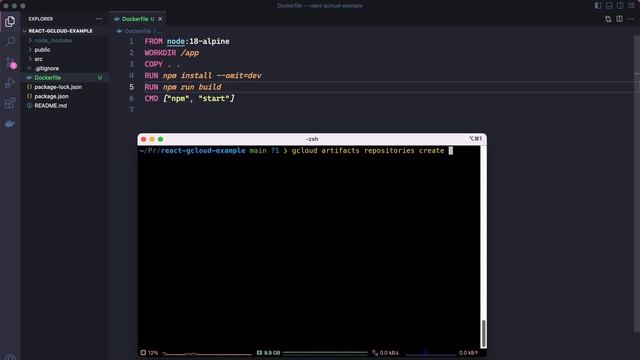The height and width of the screenshot is (360, 640).
Task: Click the VS Code window title text
Action: pyautogui.click(x=320, y=6)
